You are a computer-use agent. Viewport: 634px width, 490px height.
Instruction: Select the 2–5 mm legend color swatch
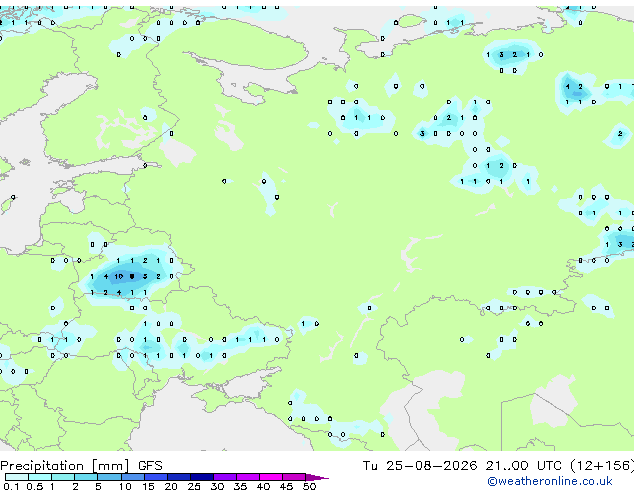click(x=86, y=477)
